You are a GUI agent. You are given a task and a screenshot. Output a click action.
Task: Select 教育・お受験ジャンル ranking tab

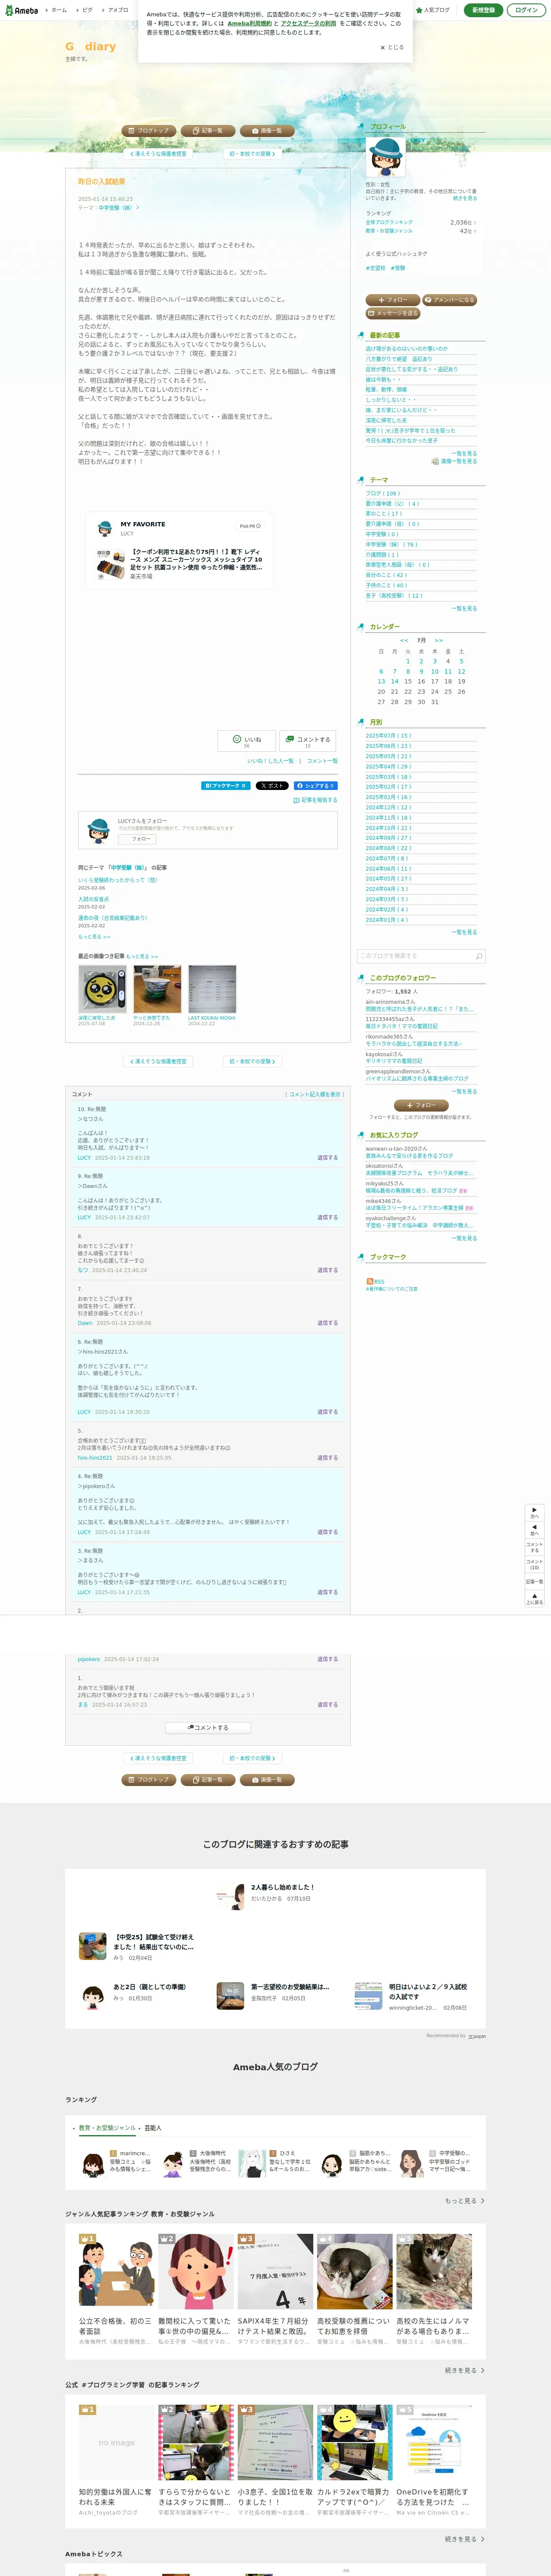(x=107, y=2128)
